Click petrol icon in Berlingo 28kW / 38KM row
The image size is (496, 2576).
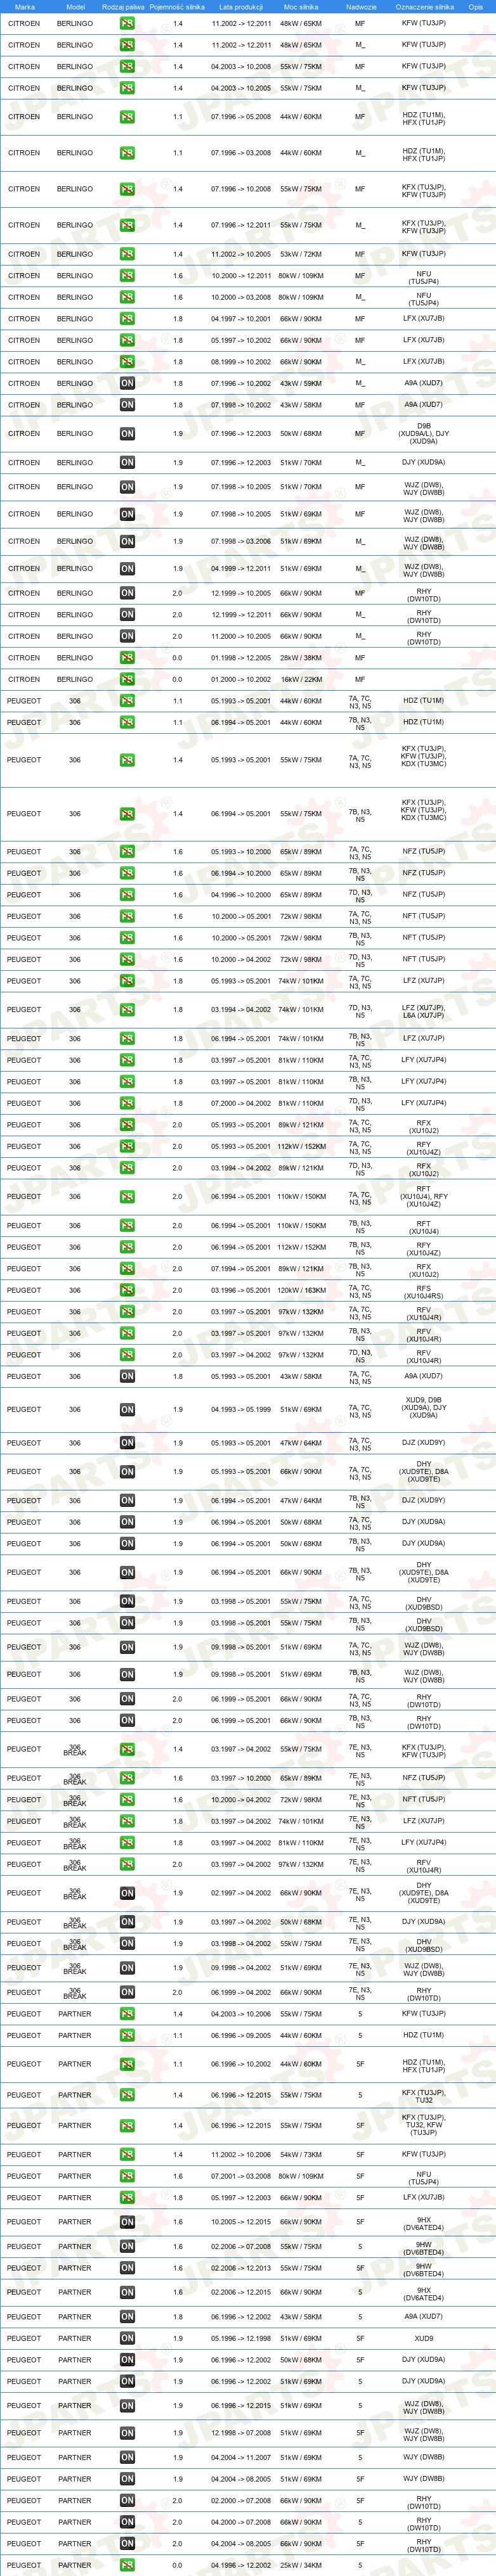point(127,658)
